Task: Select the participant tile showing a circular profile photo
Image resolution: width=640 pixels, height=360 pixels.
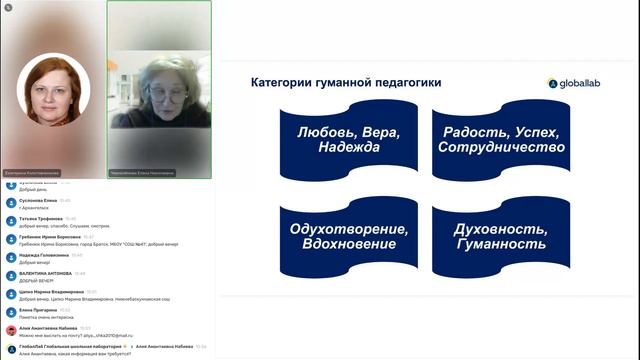Action: (53, 89)
